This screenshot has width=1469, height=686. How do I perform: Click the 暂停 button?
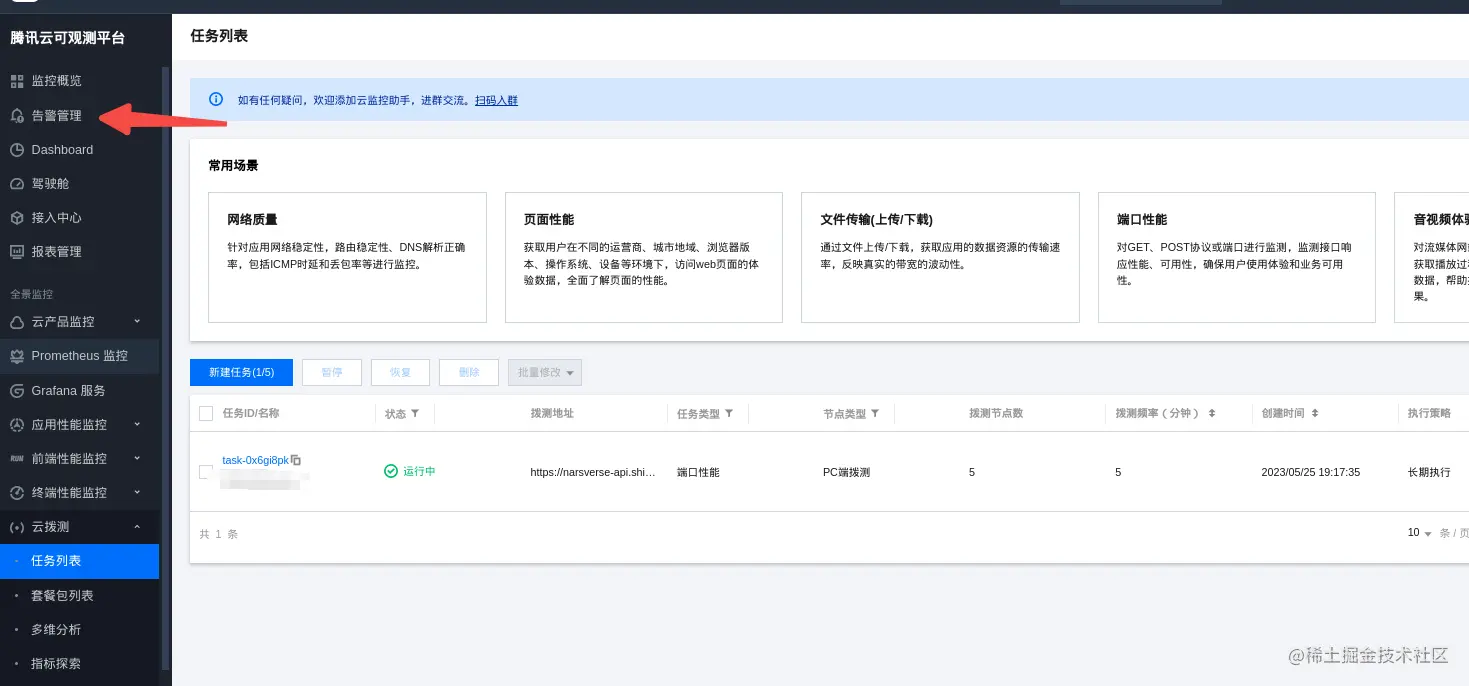pyautogui.click(x=332, y=372)
